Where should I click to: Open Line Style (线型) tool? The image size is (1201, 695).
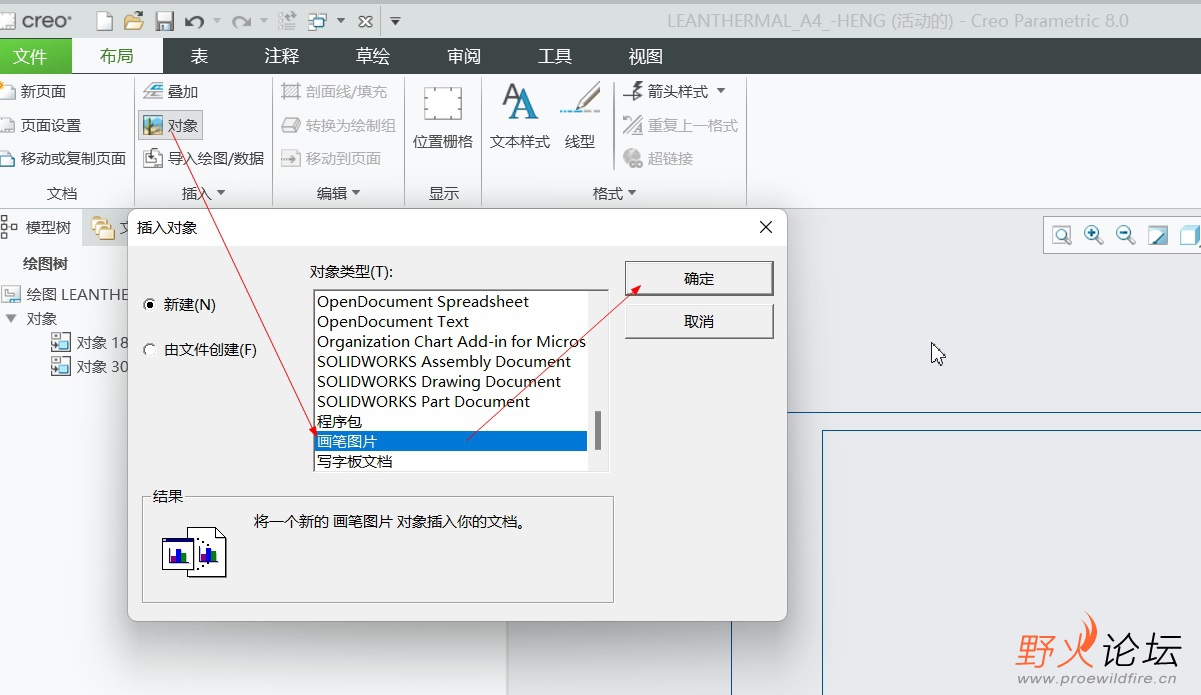coord(580,117)
